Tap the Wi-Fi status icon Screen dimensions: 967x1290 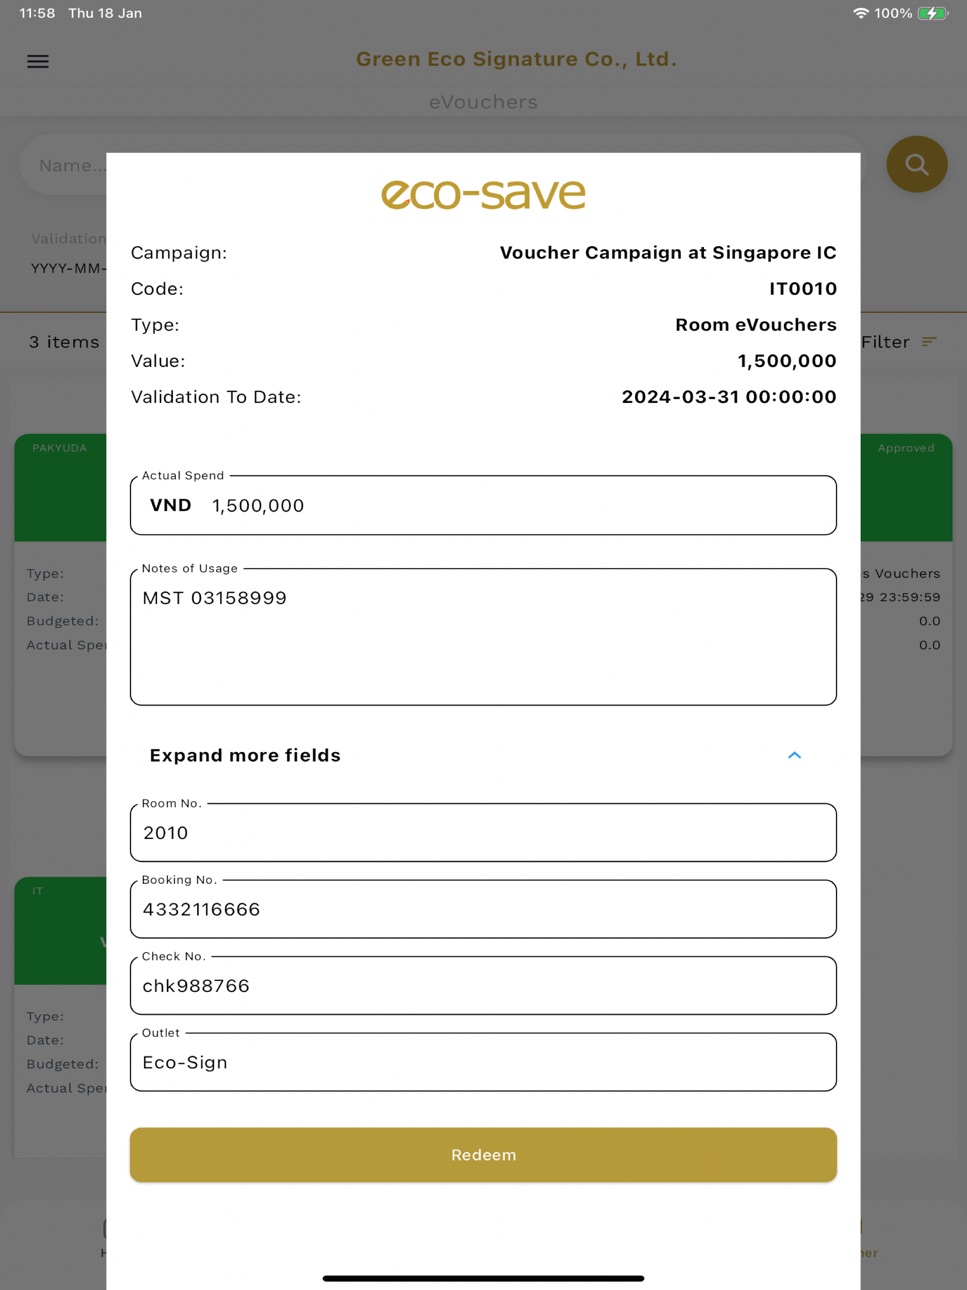(860, 13)
